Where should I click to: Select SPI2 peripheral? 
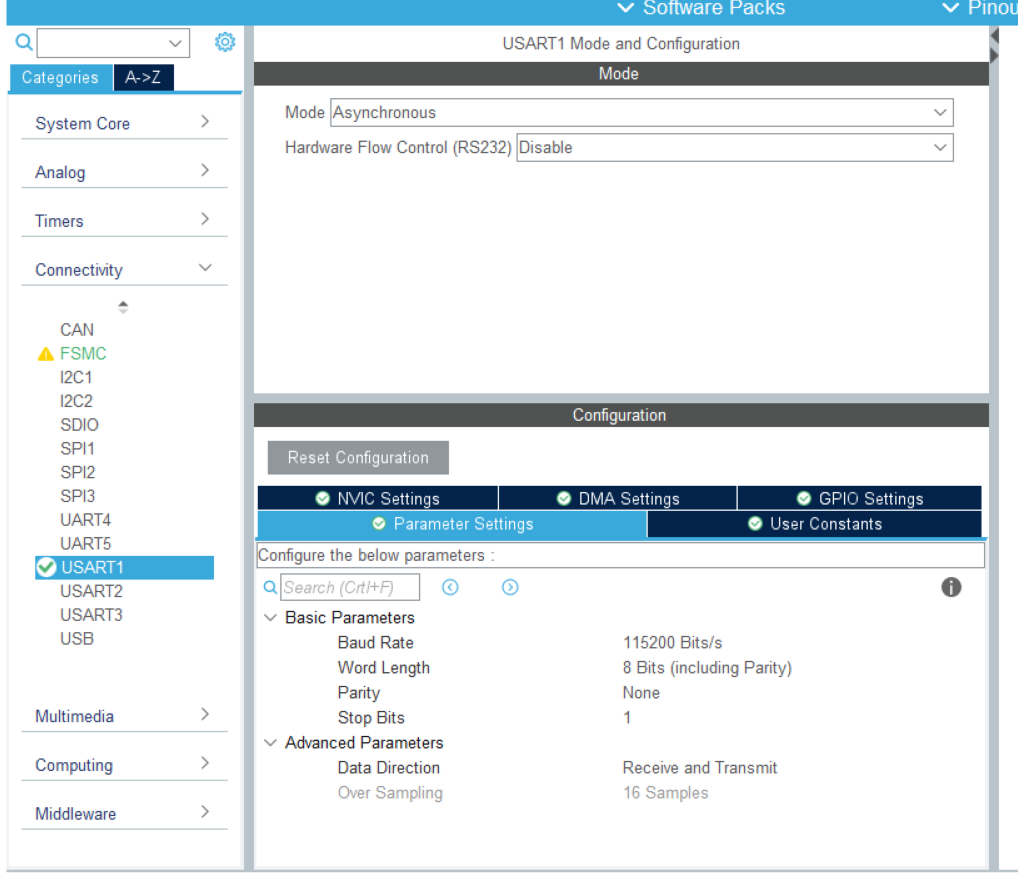click(x=77, y=473)
